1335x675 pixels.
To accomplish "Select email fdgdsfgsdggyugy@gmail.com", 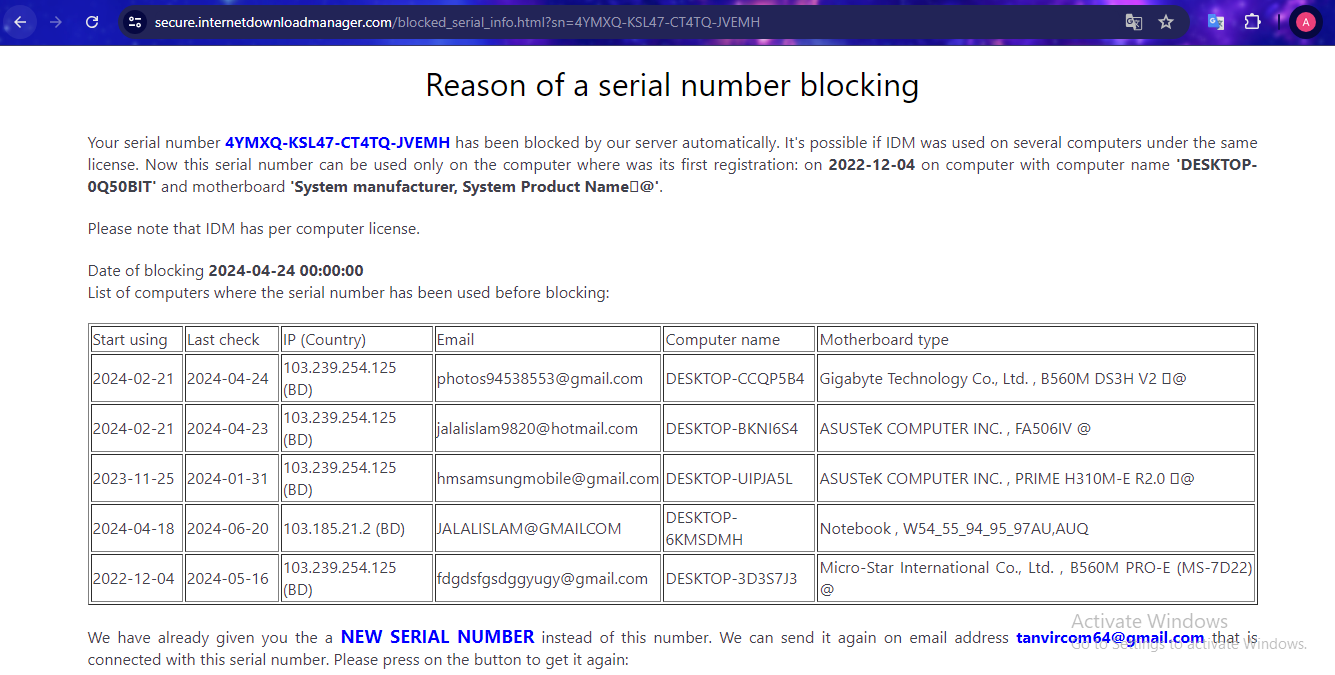I will tap(542, 578).
